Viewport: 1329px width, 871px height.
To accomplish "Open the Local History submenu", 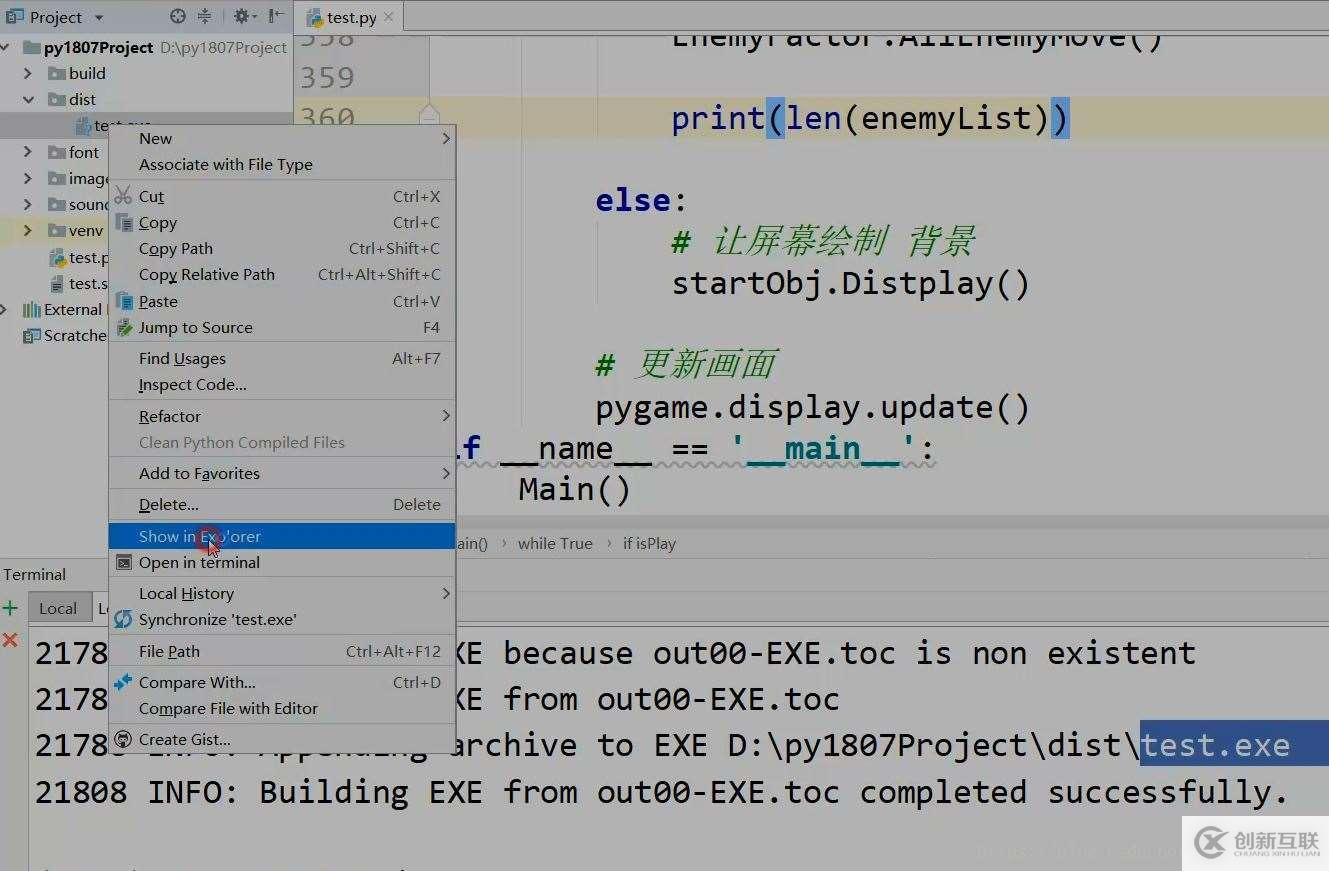I will (282, 593).
